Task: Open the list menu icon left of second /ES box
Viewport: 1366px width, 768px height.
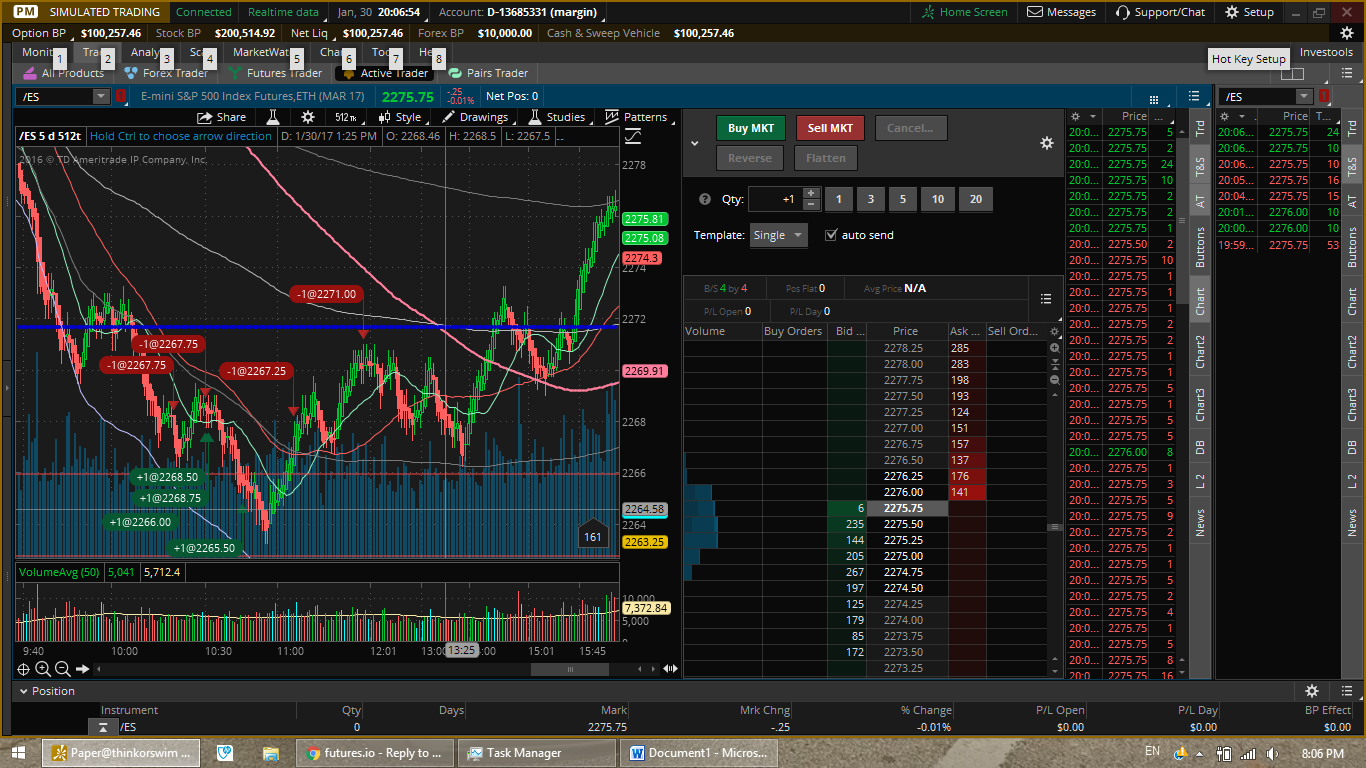Action: point(1194,96)
